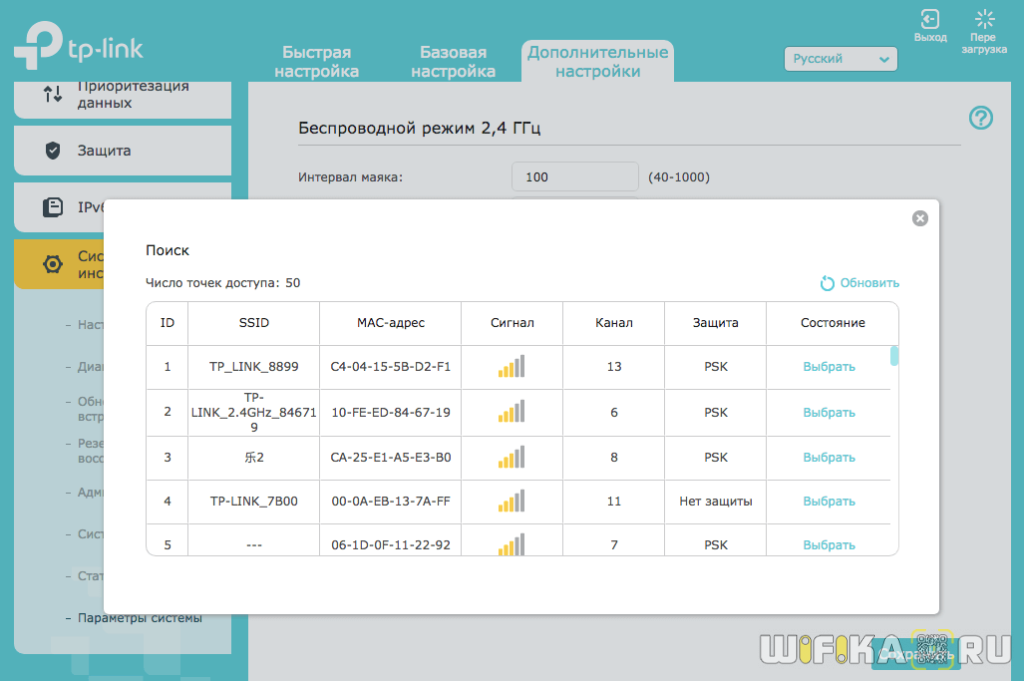Click the reboot (Перезагрузка) icon
Viewport: 1024px width, 681px height.
(x=985, y=19)
